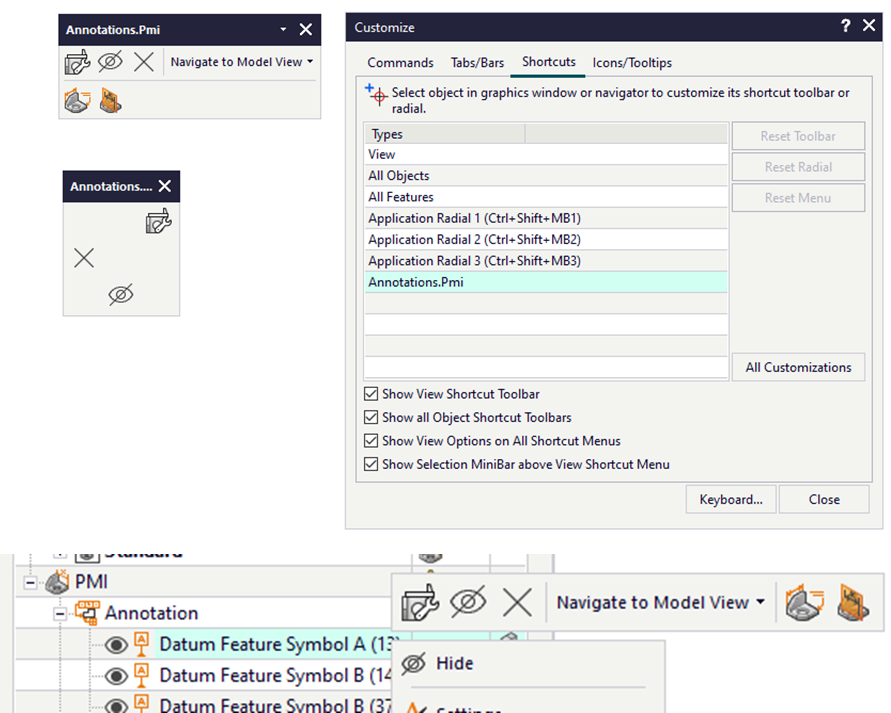
Task: Disable the Show View Shortcut Toolbar checkbox
Action: (x=372, y=394)
